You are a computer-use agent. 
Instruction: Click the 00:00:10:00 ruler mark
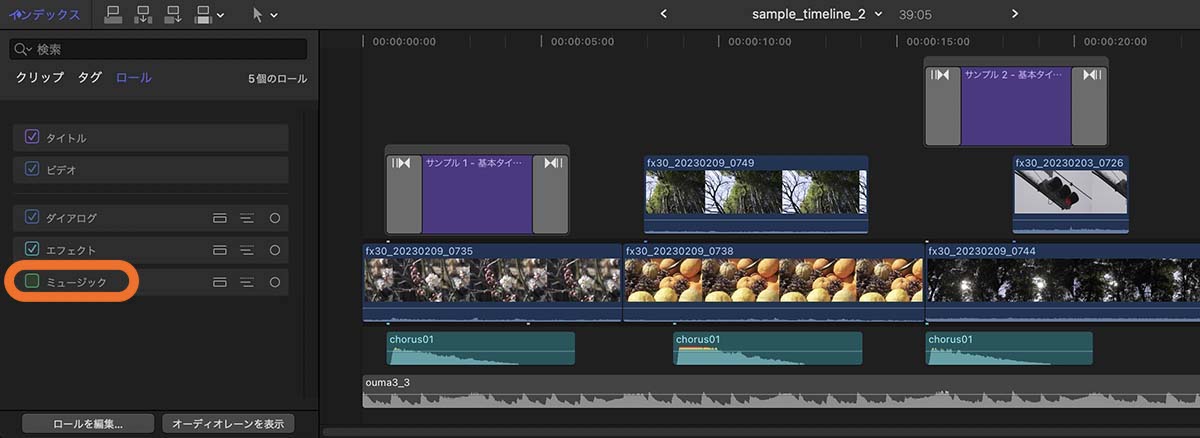click(760, 42)
